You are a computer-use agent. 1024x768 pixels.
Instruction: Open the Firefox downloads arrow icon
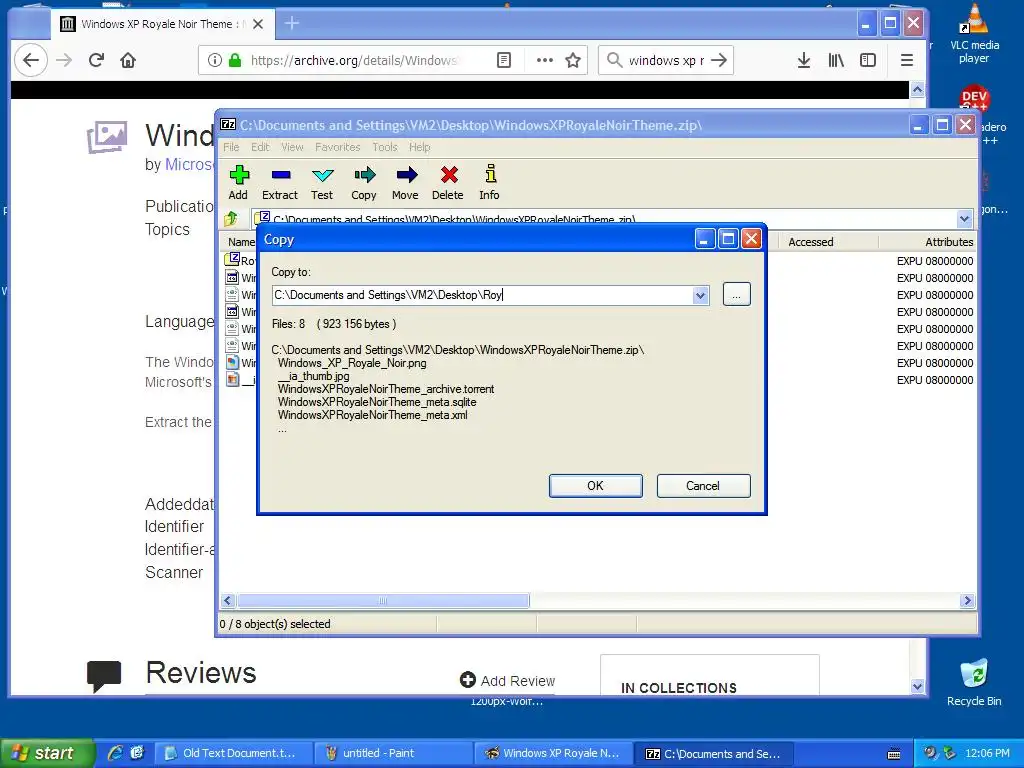(x=804, y=60)
